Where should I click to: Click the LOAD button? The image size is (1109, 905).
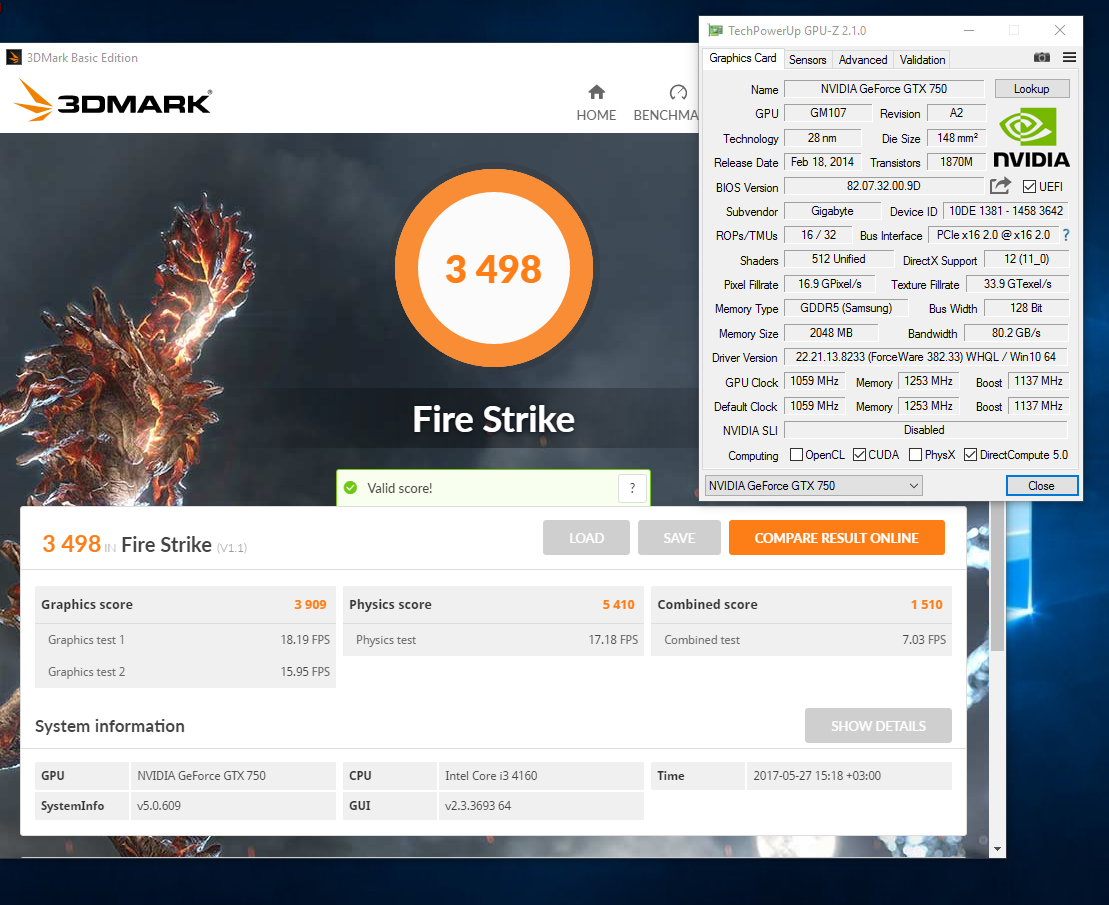[586, 538]
